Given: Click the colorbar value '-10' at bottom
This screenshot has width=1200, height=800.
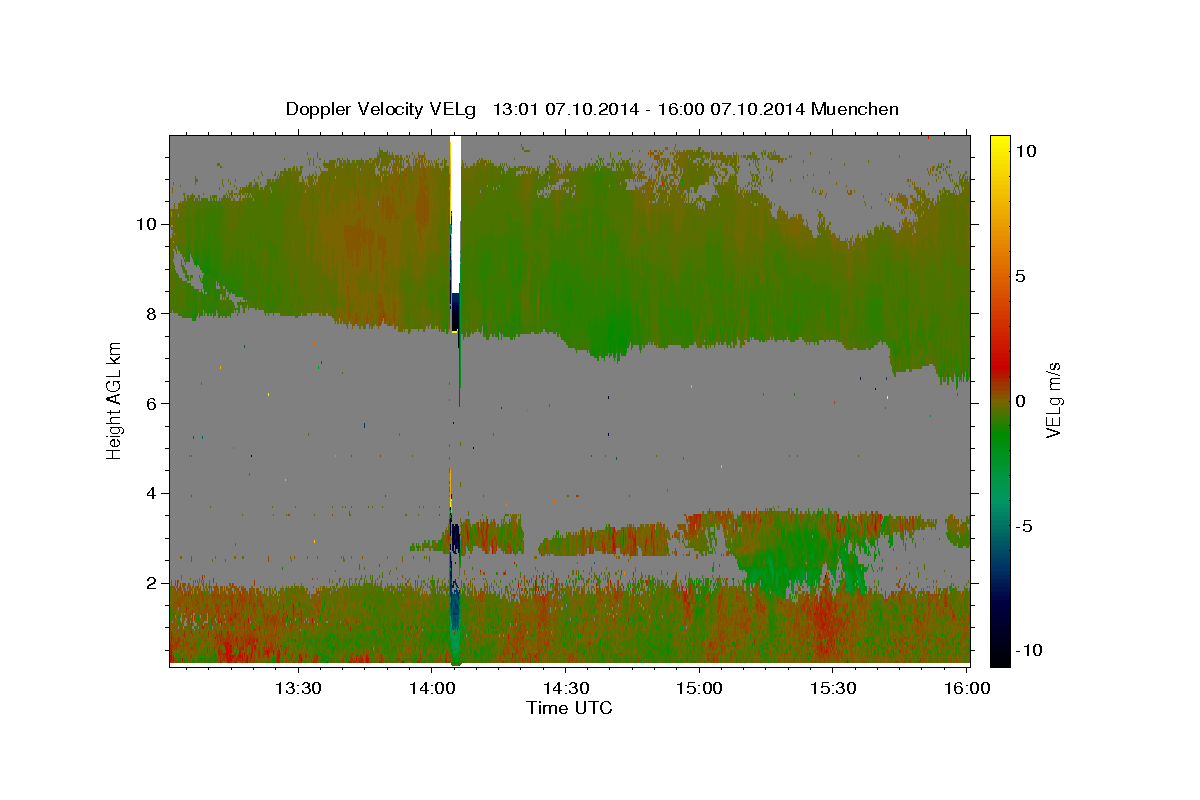Looking at the screenshot, I should click(x=1028, y=651).
